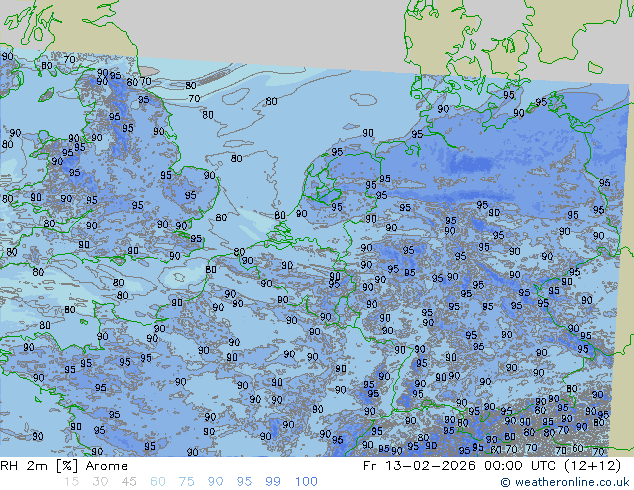The width and height of the screenshot is (634, 490).
Task: Select the 45 value in the color legend
Action: click(129, 482)
